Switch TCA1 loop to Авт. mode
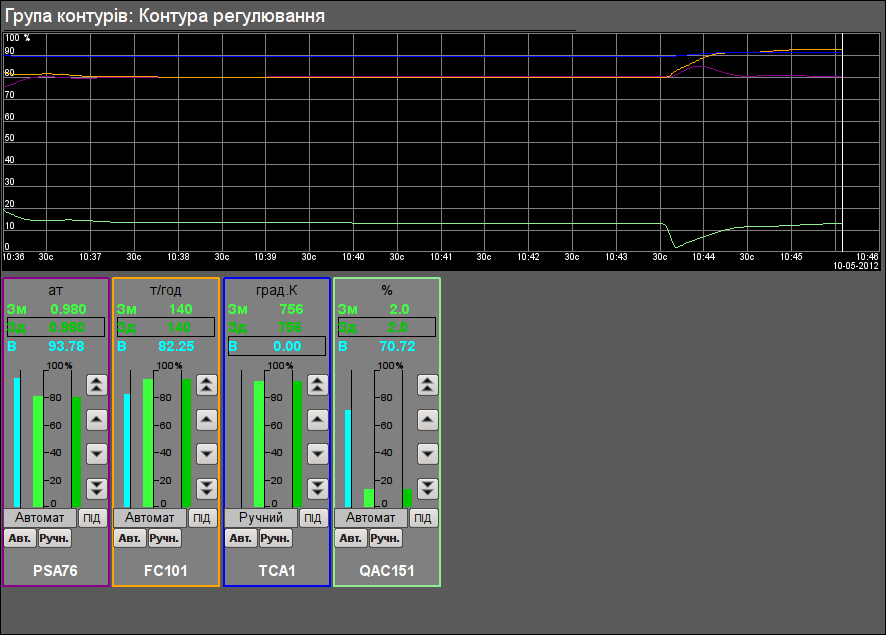Screen dimensions: 886x635 pos(241,538)
